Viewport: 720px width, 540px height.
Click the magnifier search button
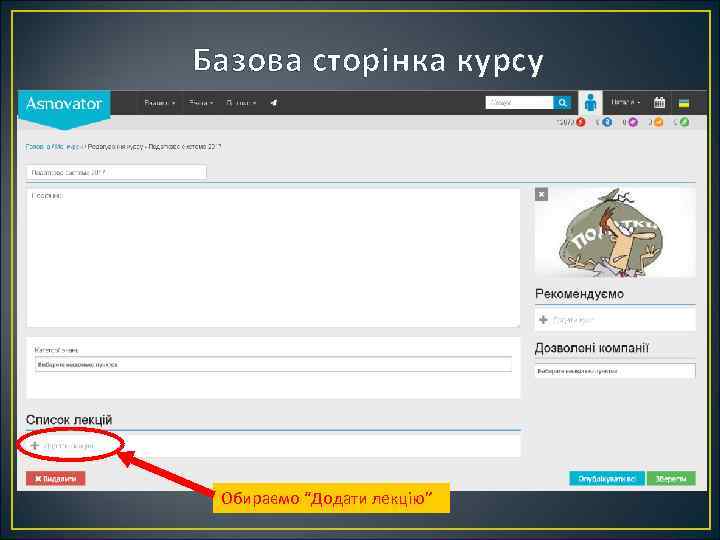pyautogui.click(x=562, y=102)
